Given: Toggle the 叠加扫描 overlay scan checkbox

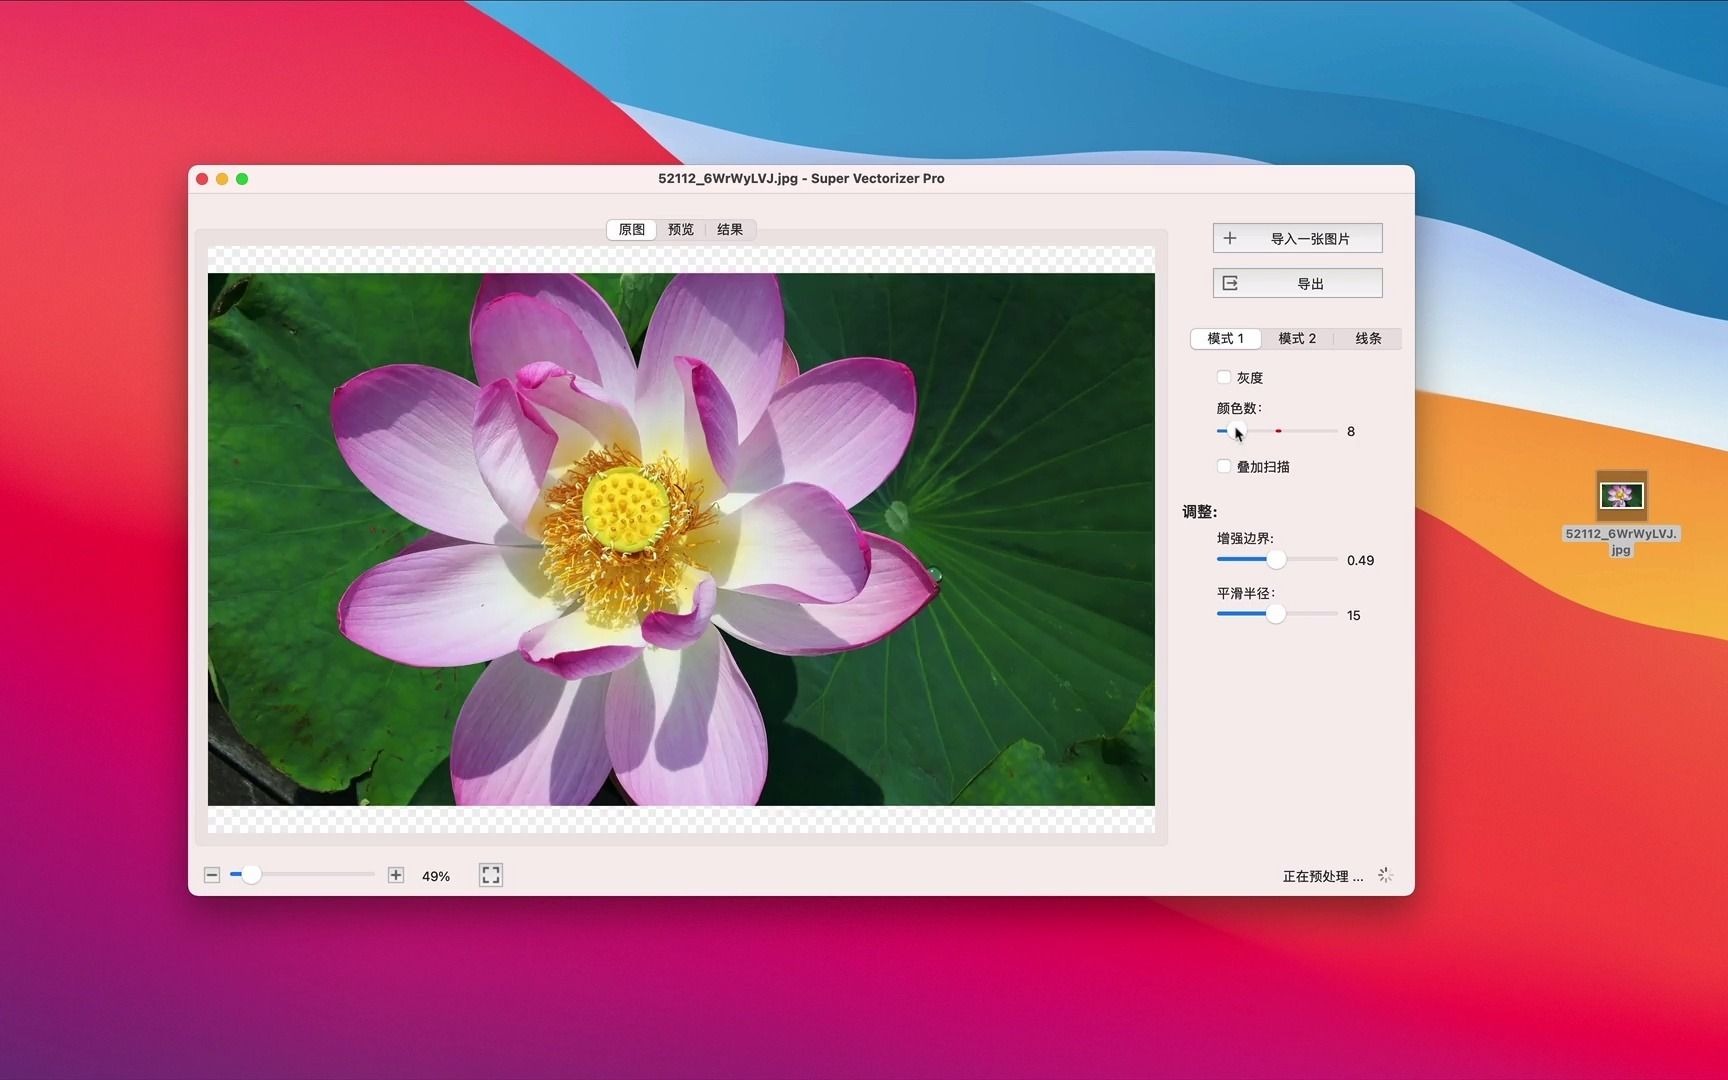Looking at the screenshot, I should click(x=1224, y=466).
